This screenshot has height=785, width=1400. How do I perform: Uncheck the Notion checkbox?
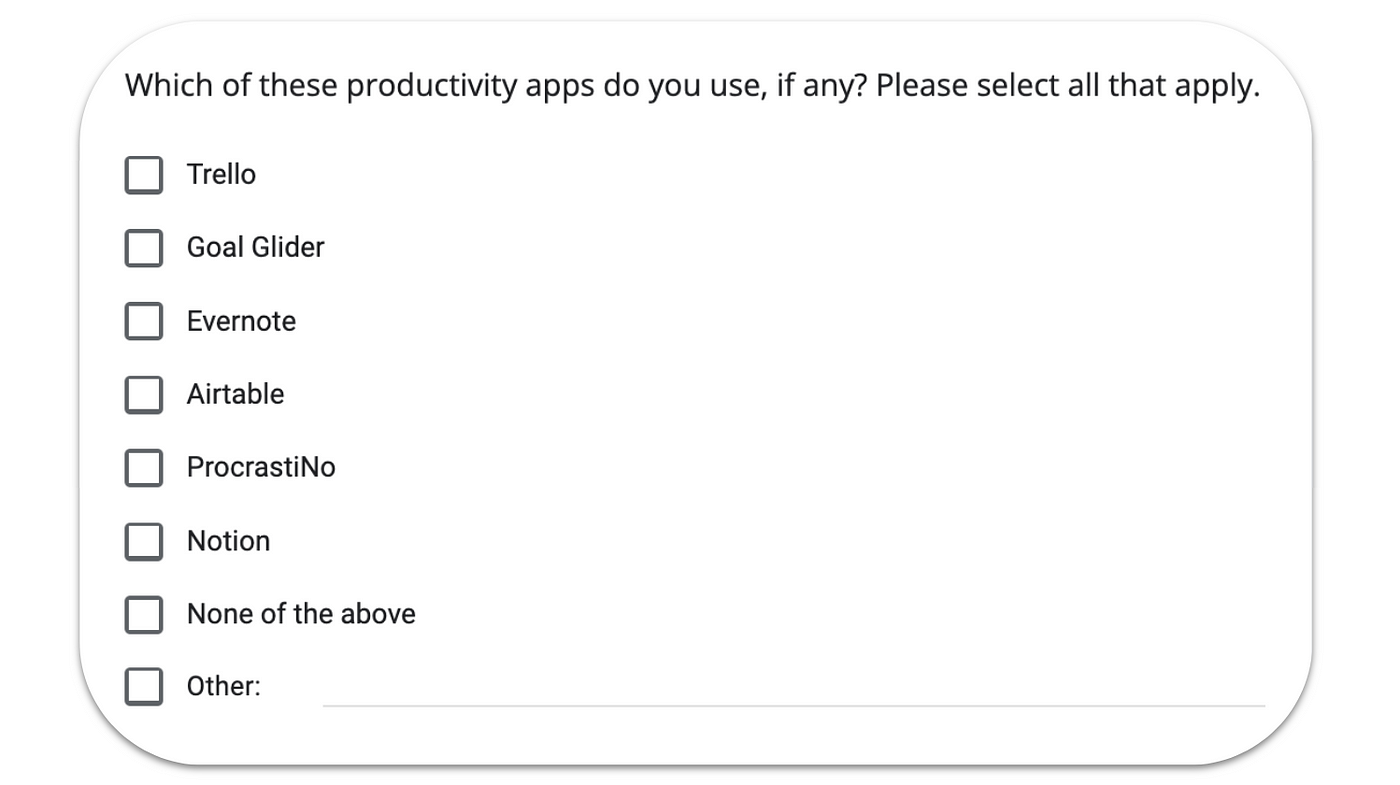tap(143, 541)
